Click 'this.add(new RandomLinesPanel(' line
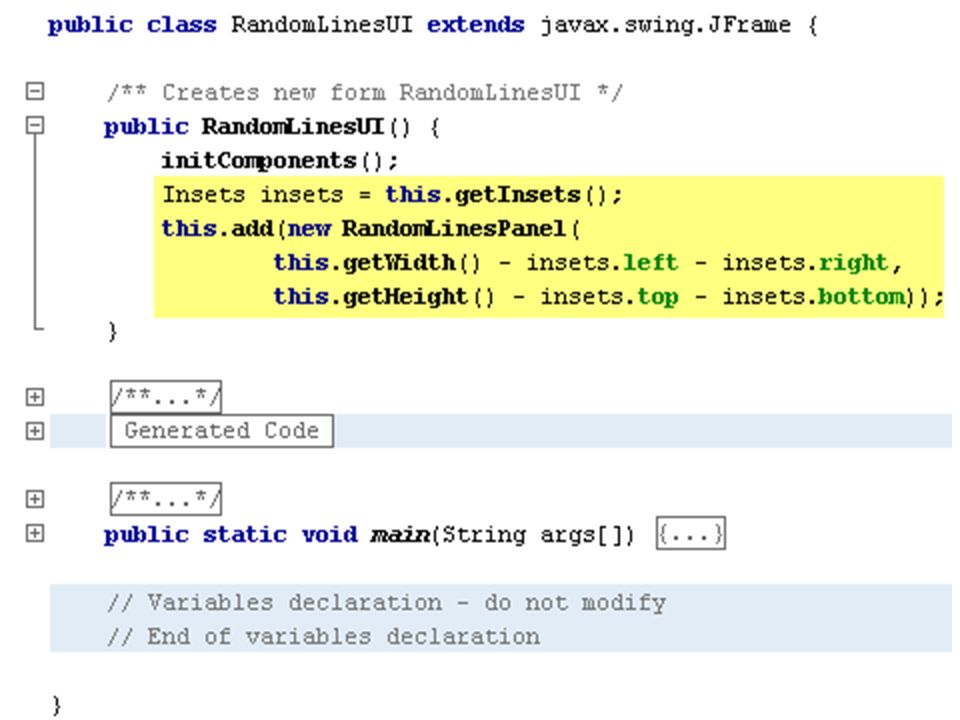The width and height of the screenshot is (960, 720). (x=371, y=229)
